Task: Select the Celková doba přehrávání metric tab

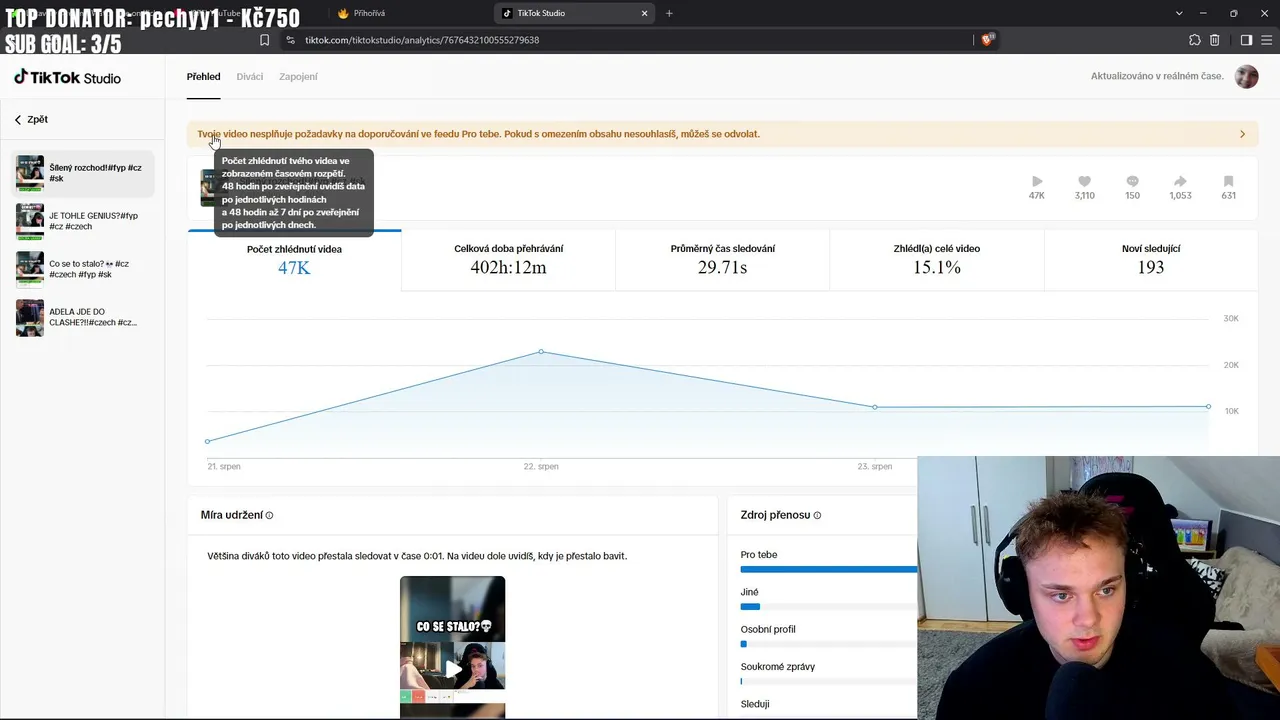Action: point(508,260)
